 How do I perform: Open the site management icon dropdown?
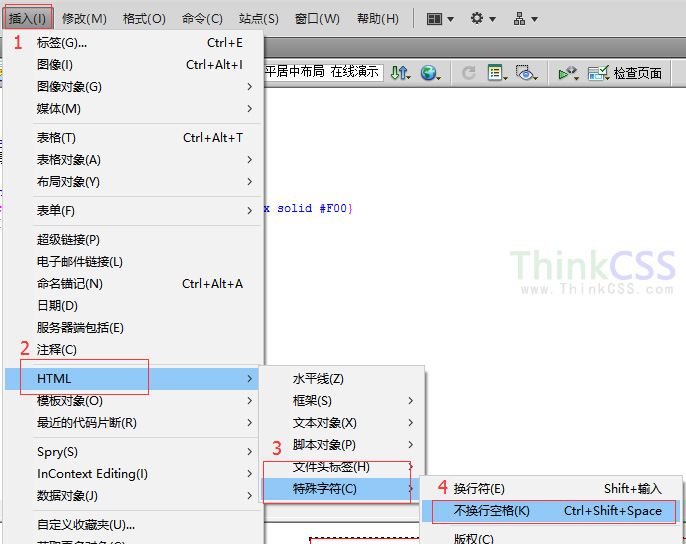tap(525, 19)
